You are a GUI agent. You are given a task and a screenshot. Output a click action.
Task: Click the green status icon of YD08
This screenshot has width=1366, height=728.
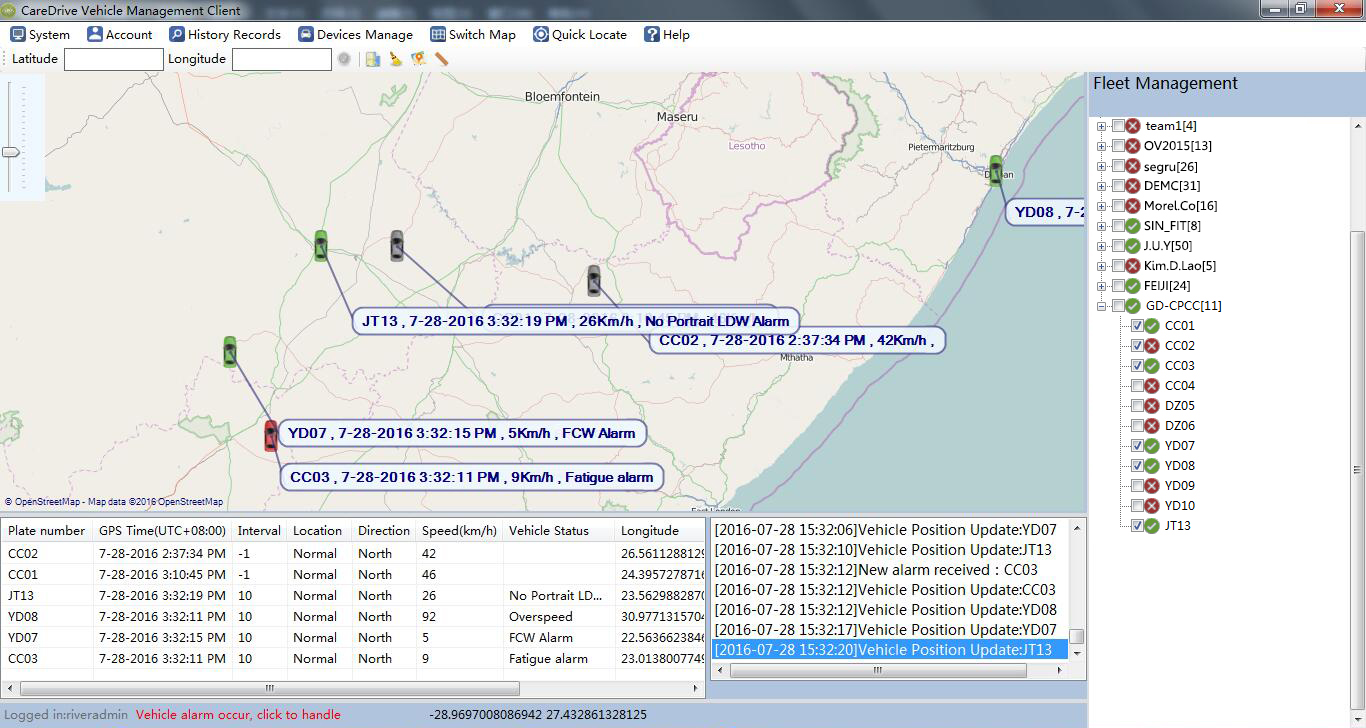(1152, 466)
